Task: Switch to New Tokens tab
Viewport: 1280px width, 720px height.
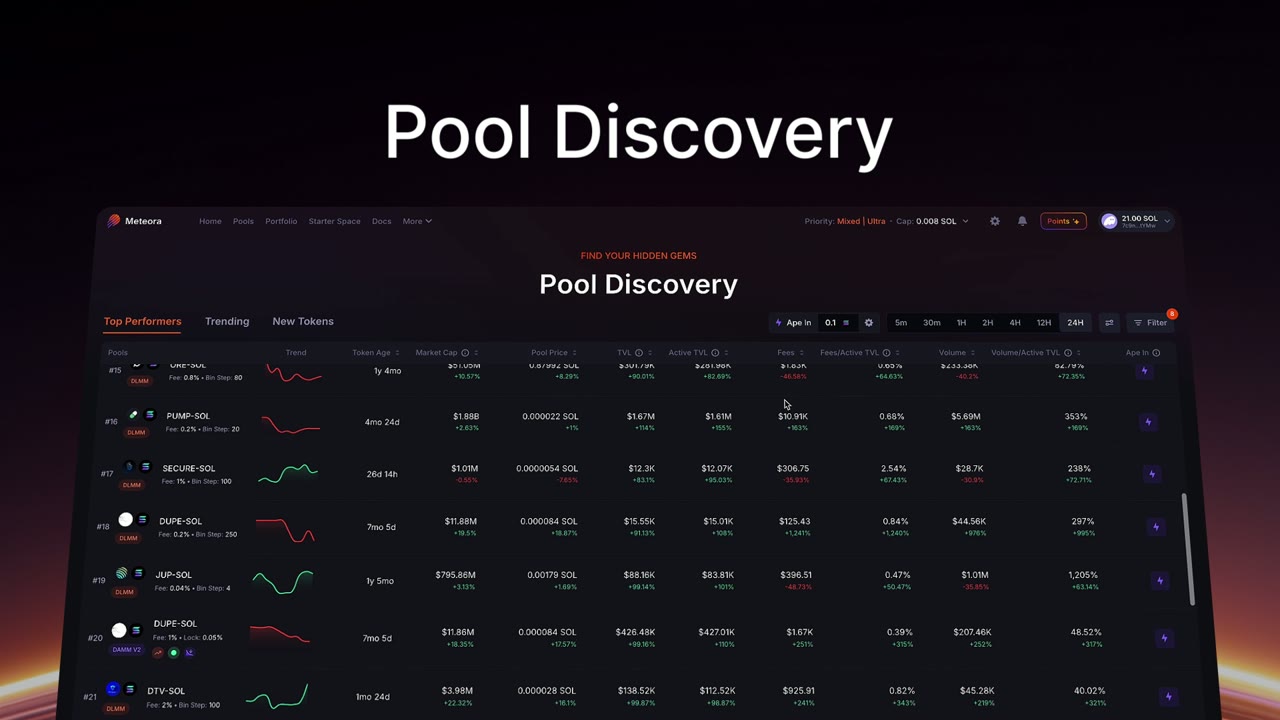Action: click(x=303, y=322)
